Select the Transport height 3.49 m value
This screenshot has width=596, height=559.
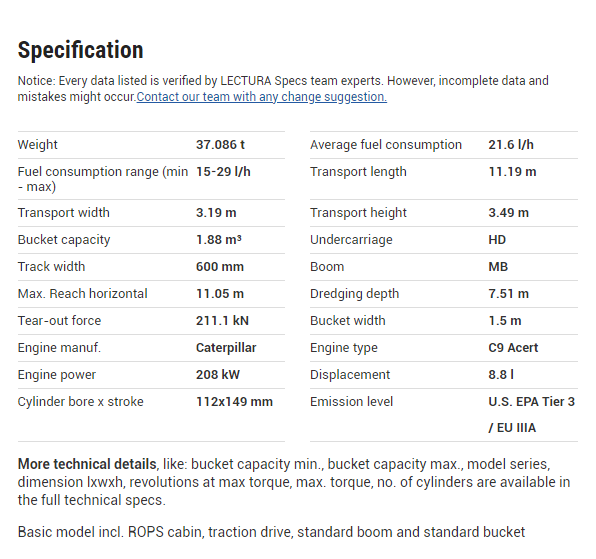[509, 213]
